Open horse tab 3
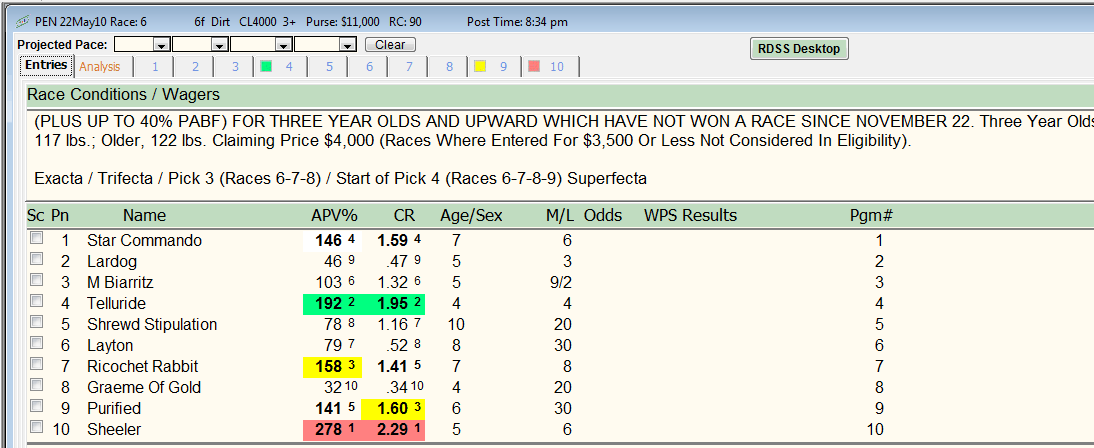1094x448 pixels. pos(236,67)
